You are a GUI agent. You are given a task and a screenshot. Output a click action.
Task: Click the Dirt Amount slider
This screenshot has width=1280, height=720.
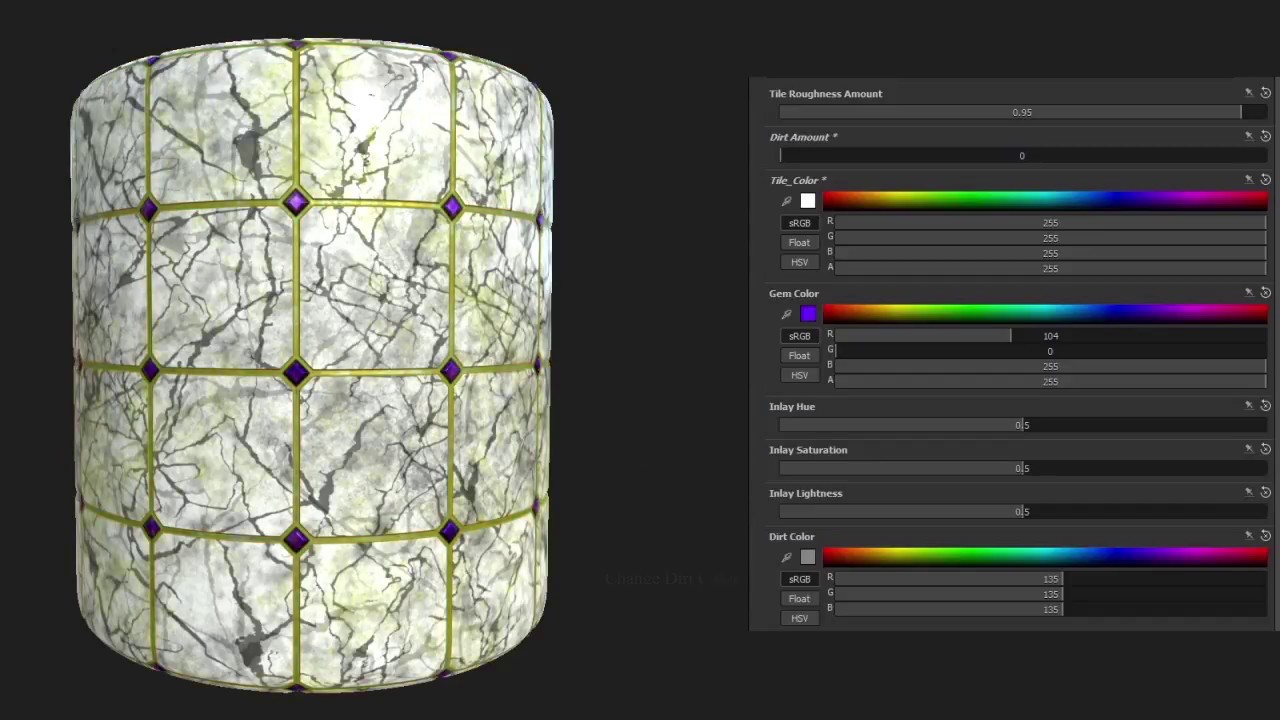pos(1022,155)
